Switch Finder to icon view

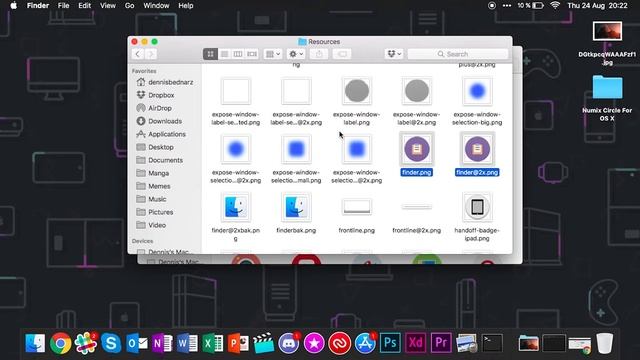pyautogui.click(x=210, y=54)
